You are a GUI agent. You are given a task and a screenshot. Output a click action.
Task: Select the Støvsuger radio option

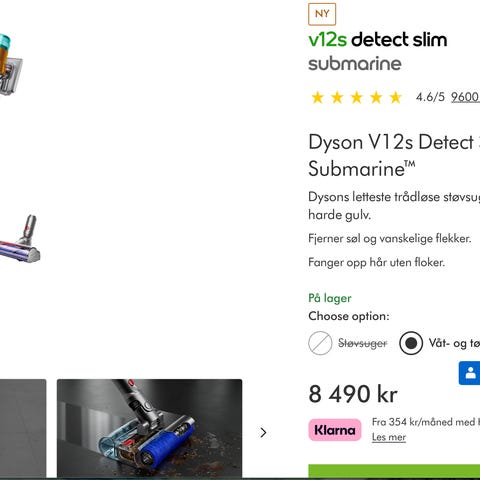point(320,343)
